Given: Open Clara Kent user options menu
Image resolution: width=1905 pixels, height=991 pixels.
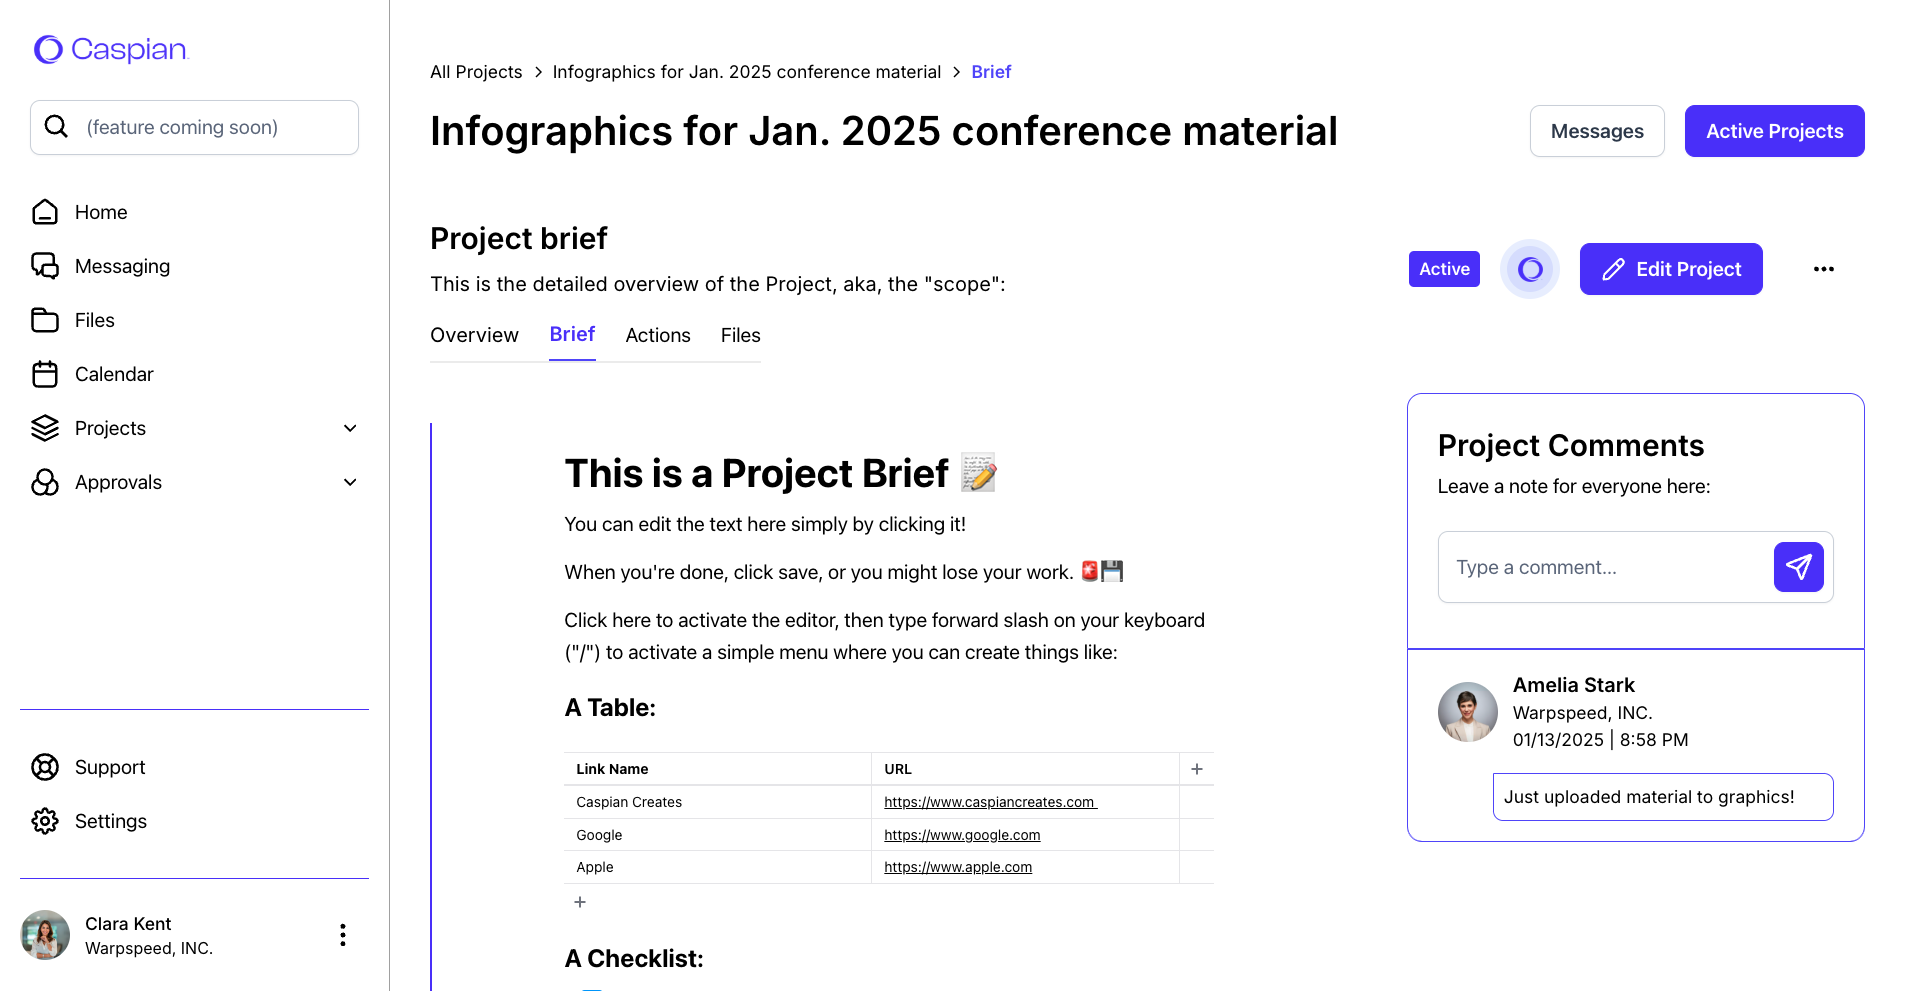Looking at the screenshot, I should pos(343,935).
